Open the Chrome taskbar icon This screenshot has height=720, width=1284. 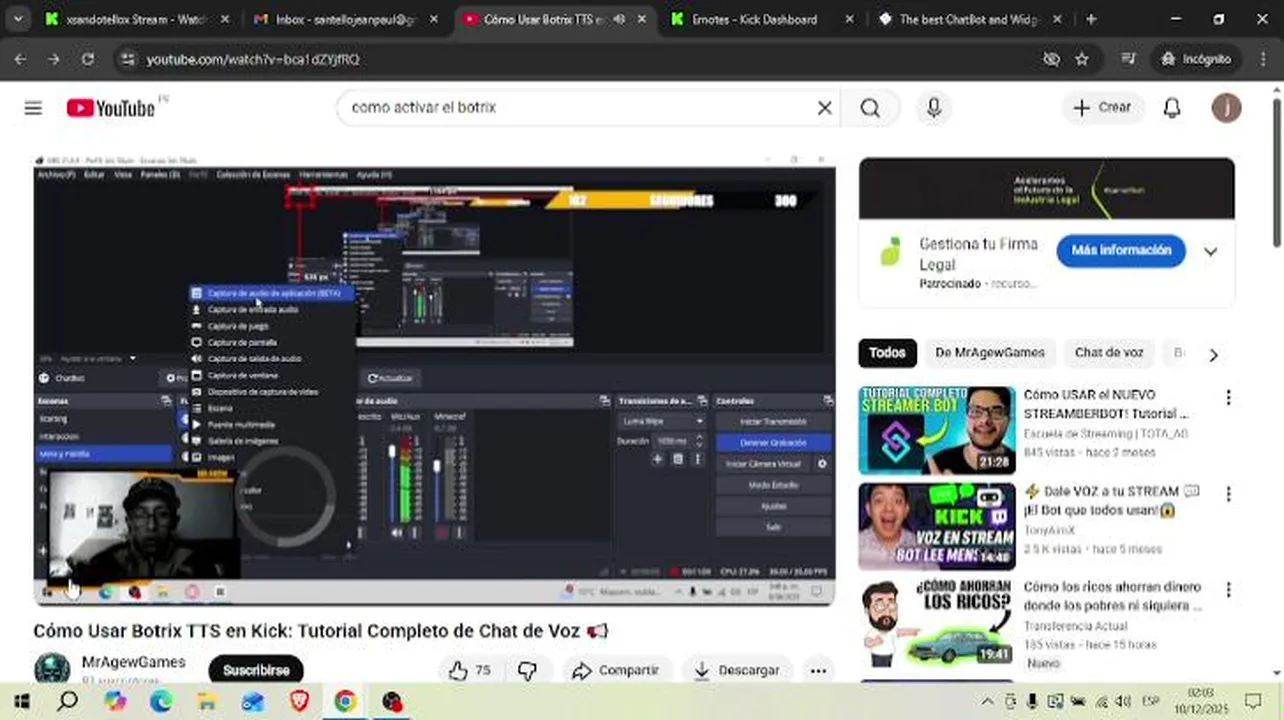coord(345,701)
